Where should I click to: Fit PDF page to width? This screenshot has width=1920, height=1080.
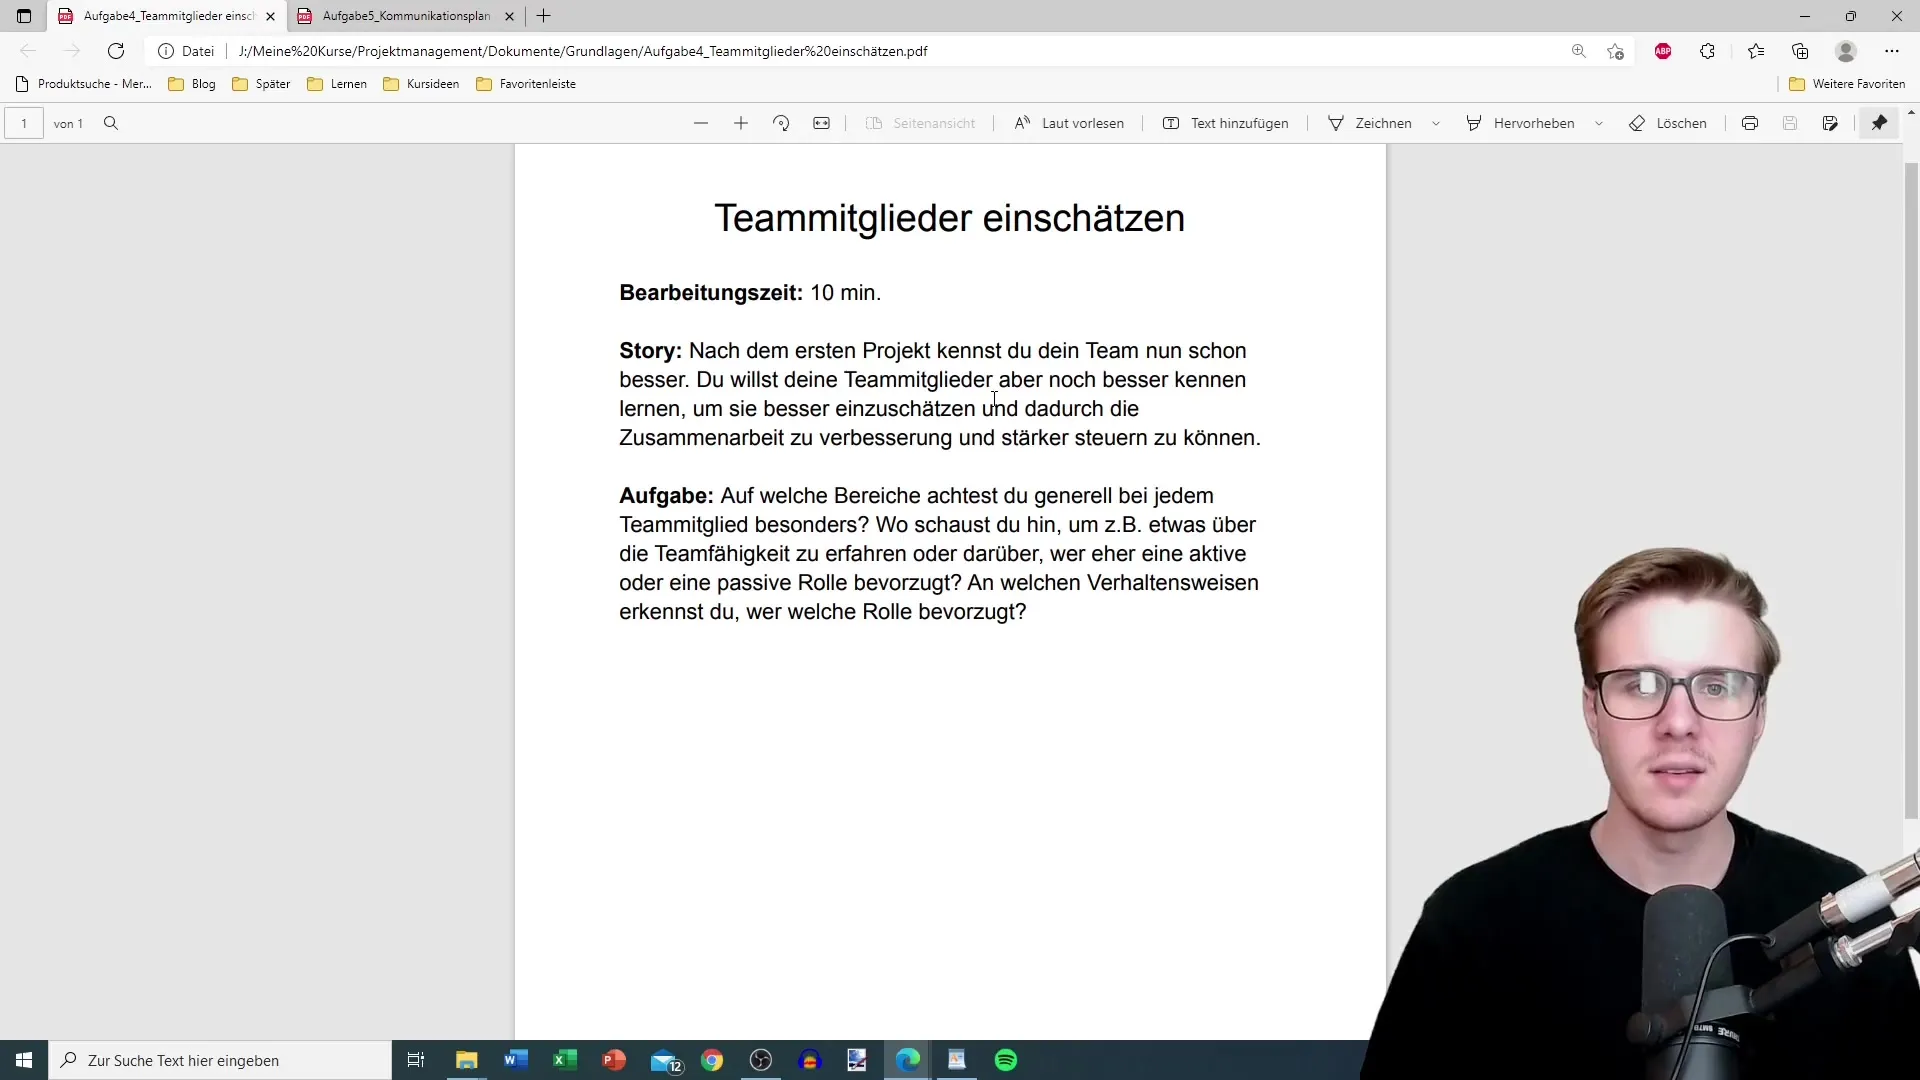821,123
